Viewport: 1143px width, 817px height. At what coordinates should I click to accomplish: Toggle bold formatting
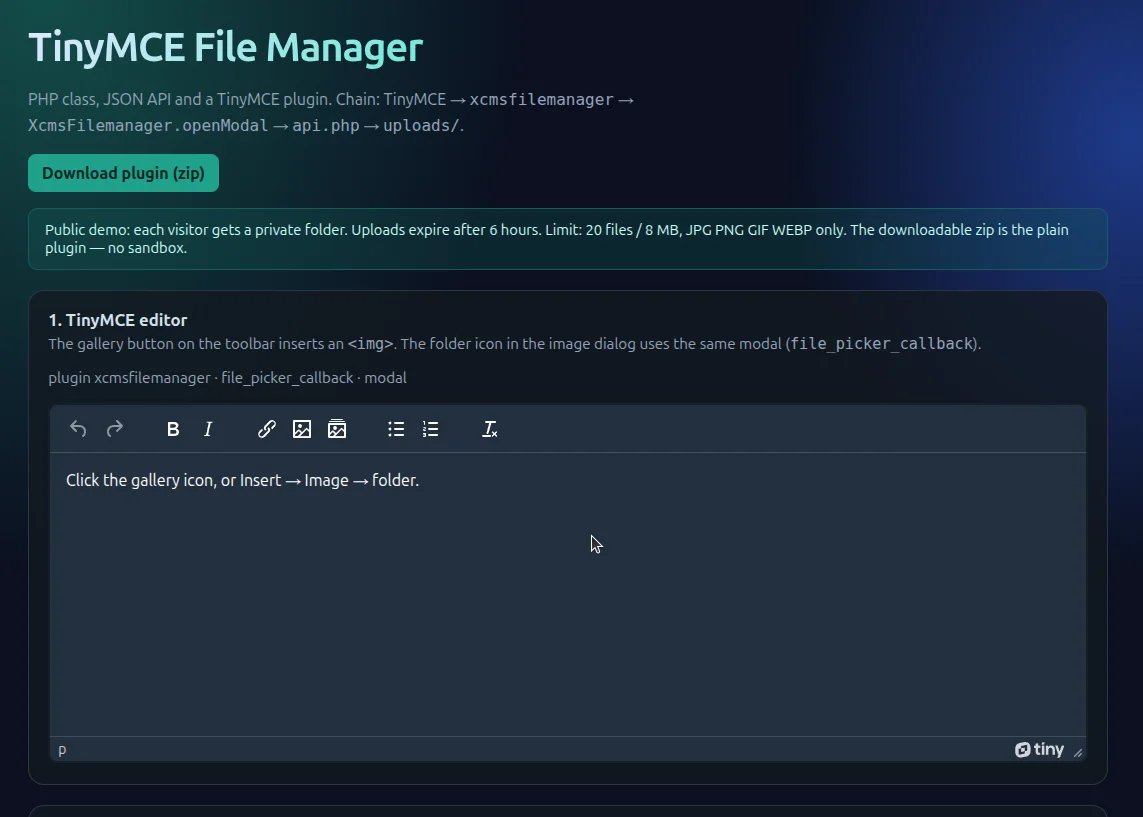tap(173, 429)
